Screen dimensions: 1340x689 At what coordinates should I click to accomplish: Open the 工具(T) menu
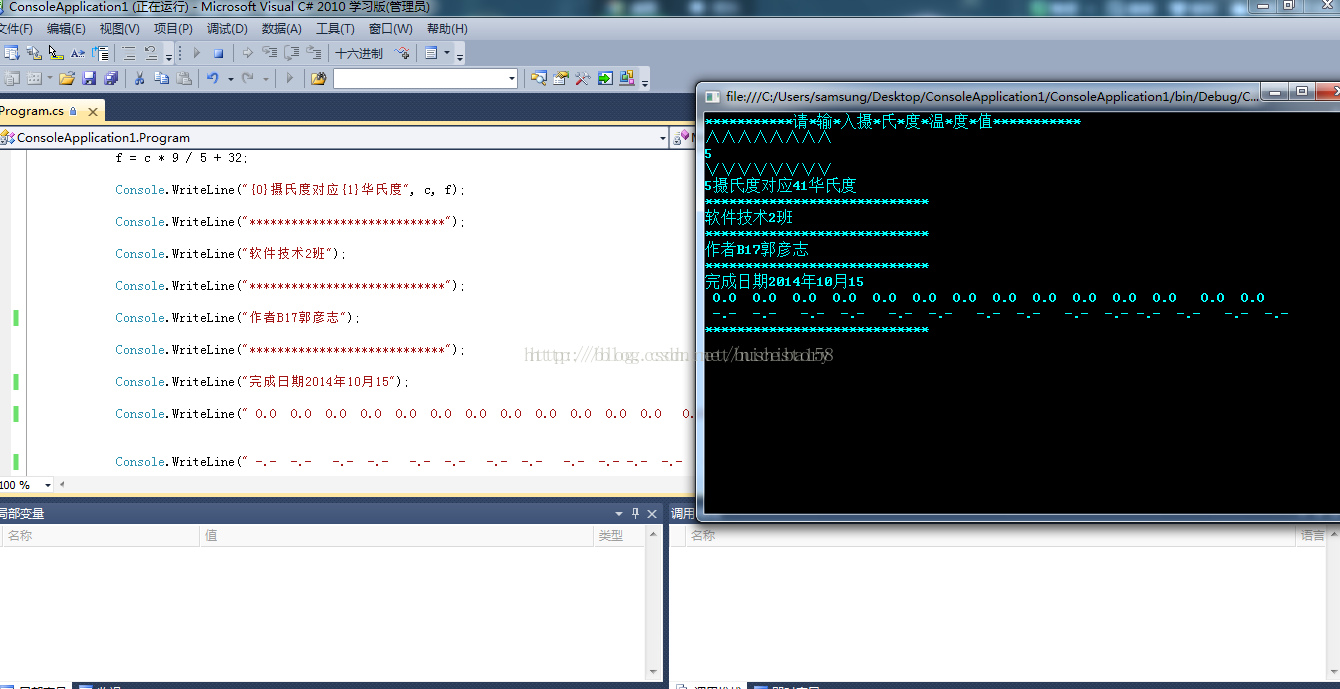coord(335,29)
